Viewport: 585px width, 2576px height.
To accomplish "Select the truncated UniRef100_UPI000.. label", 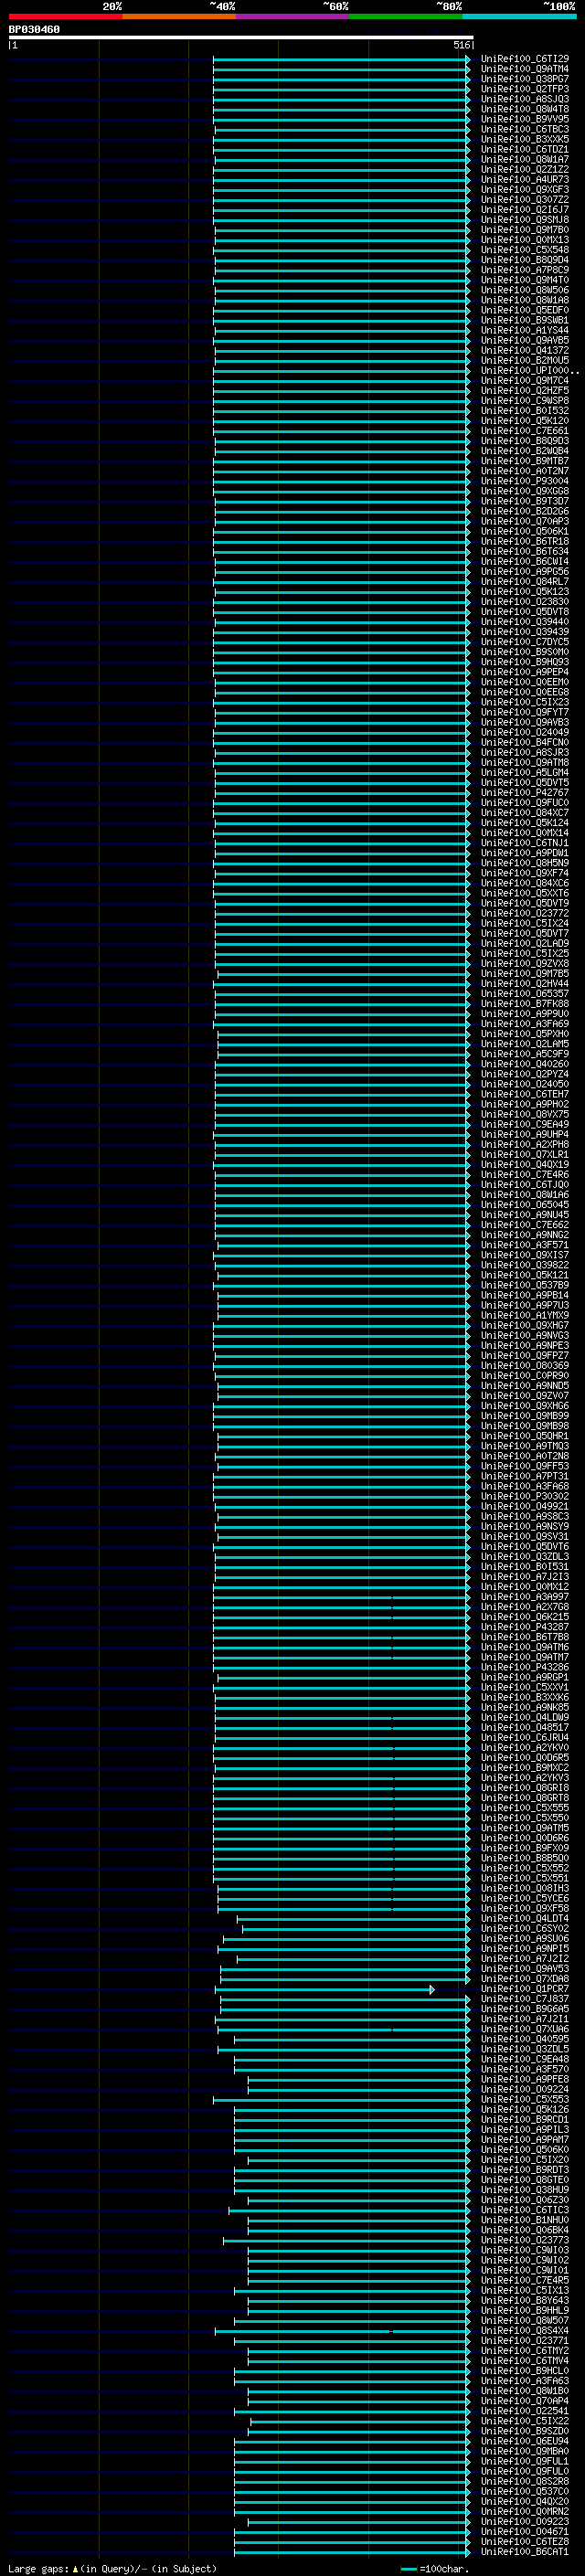I will click(530, 370).
